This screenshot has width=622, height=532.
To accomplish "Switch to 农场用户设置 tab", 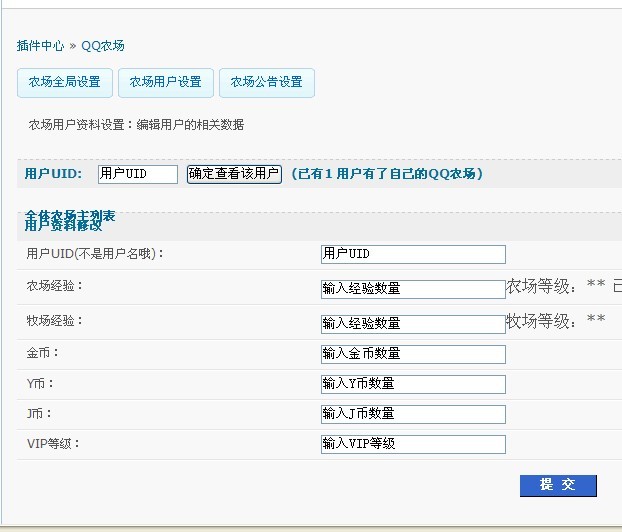I will click(166, 83).
